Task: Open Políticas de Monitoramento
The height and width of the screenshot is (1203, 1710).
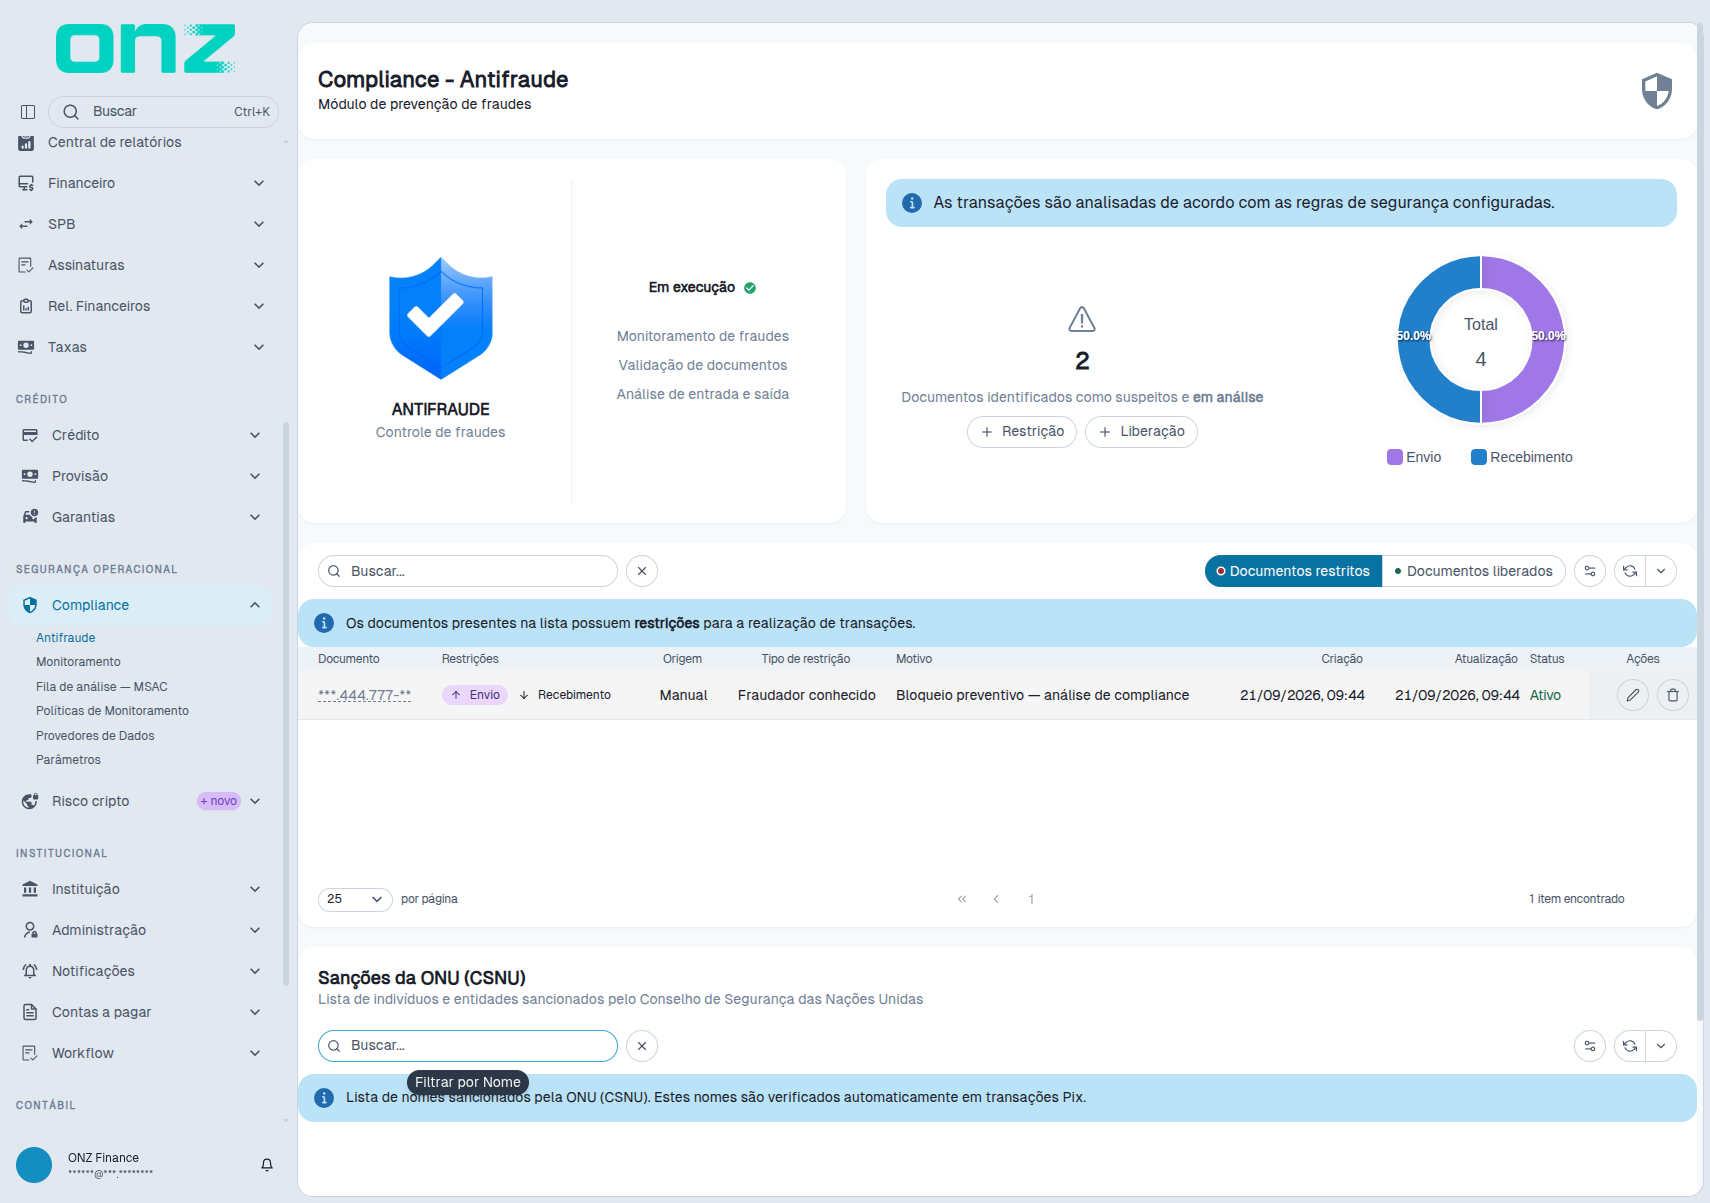Action: coord(112,711)
